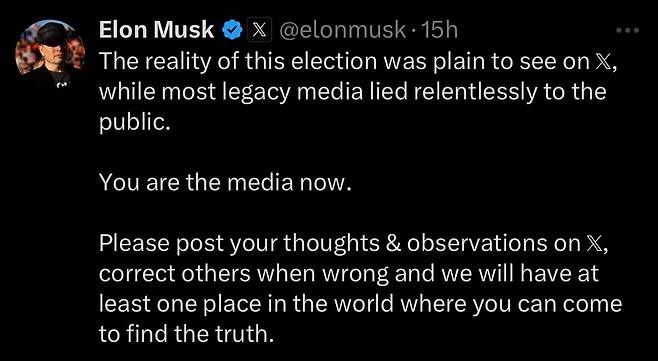The image size is (658, 361).
Task: Click the line 'least one place in the world'
Action: coord(360,305)
